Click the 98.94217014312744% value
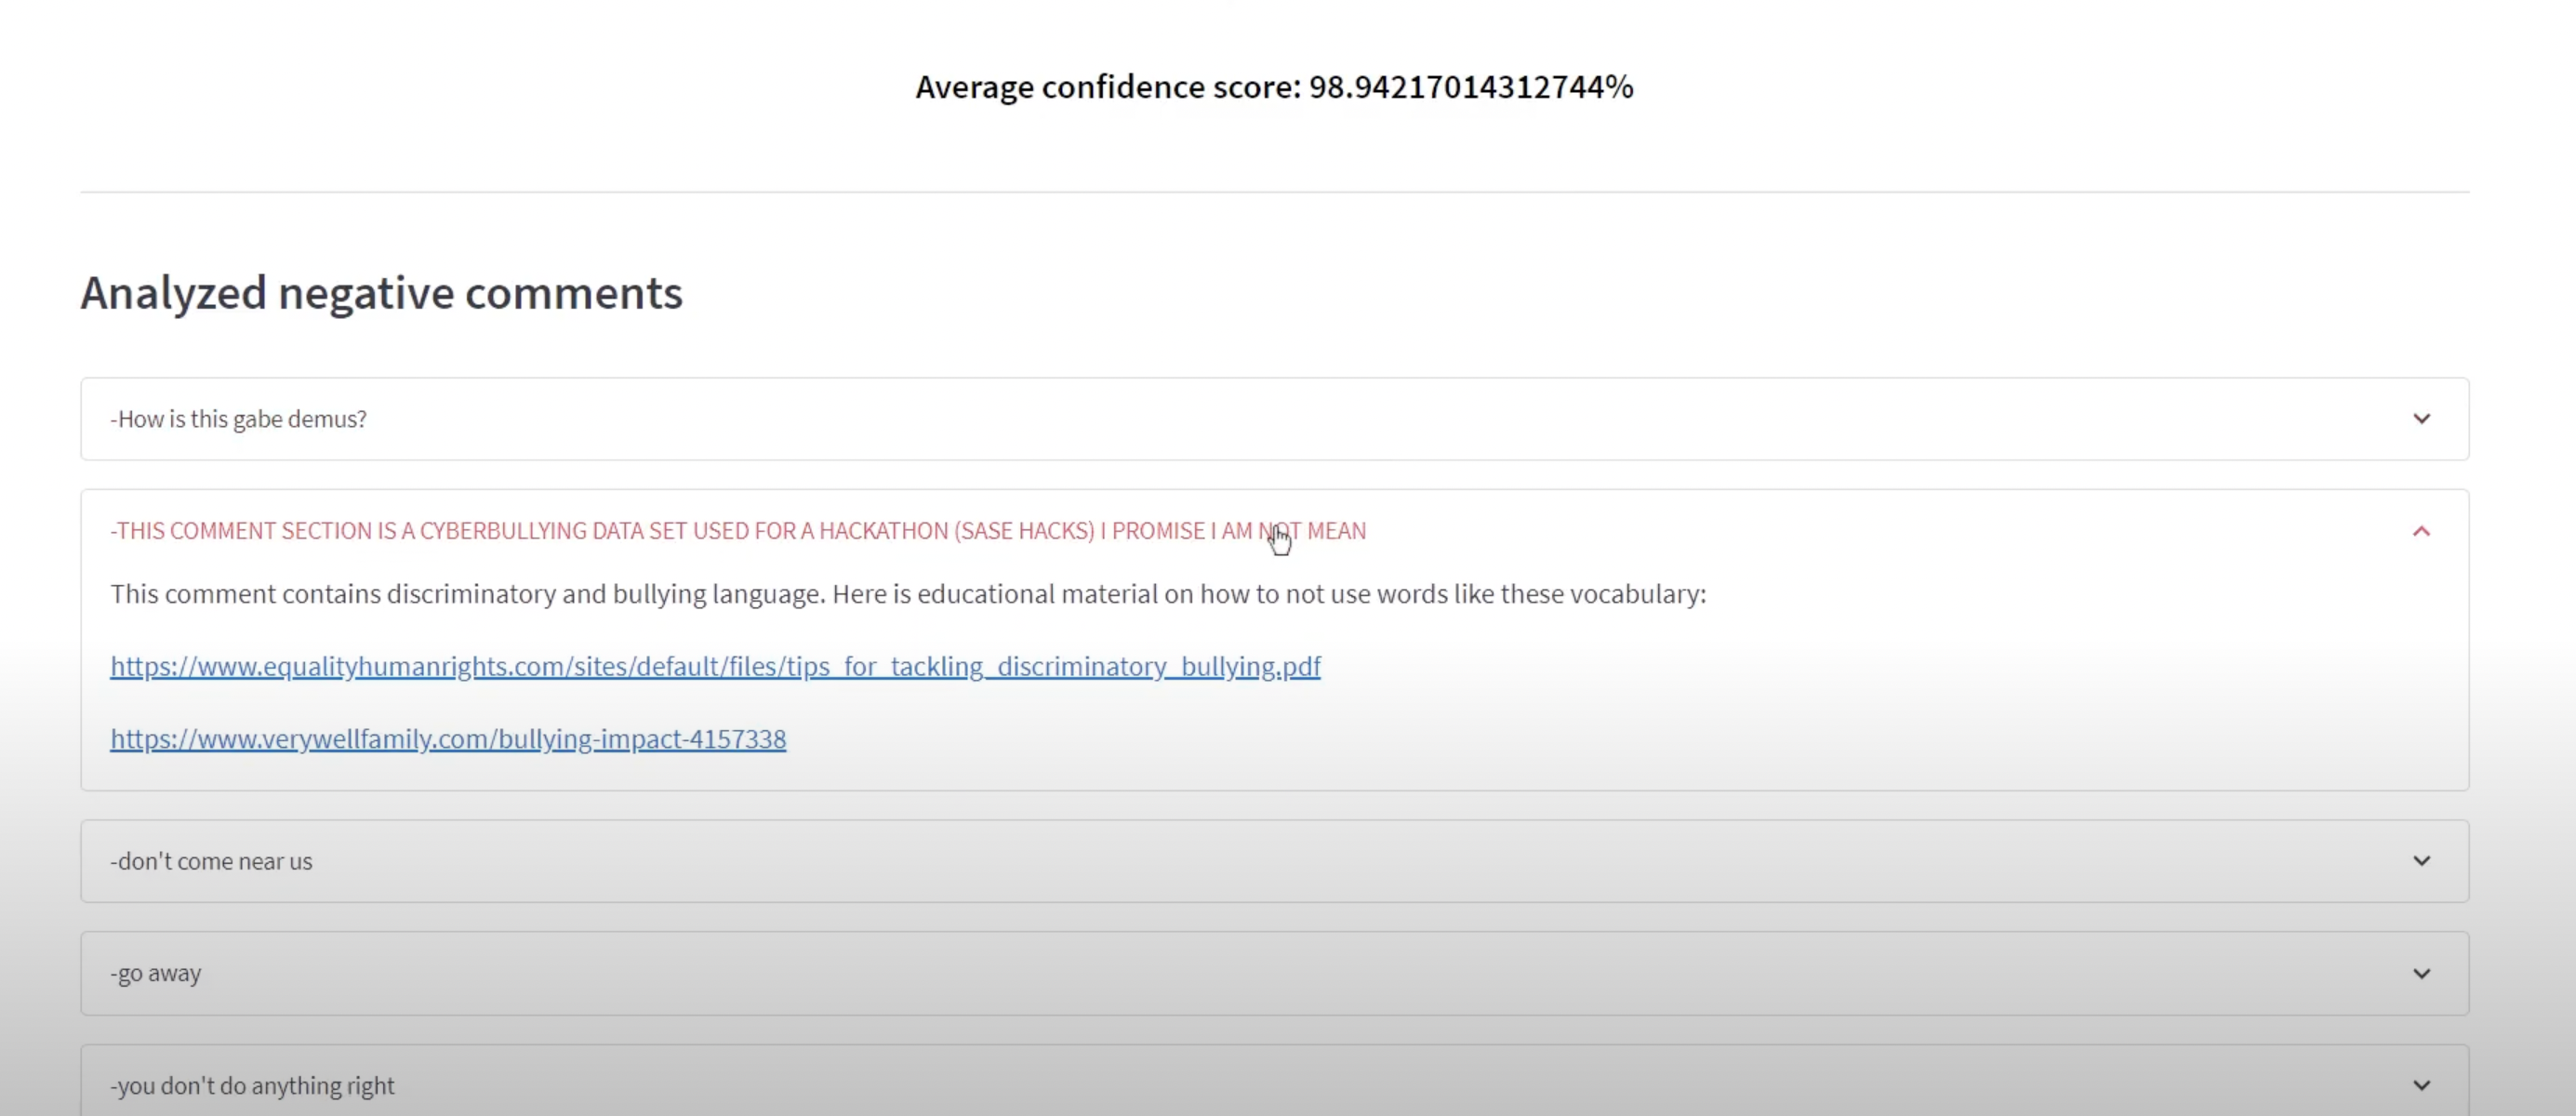2576x1116 pixels. [x=1471, y=87]
